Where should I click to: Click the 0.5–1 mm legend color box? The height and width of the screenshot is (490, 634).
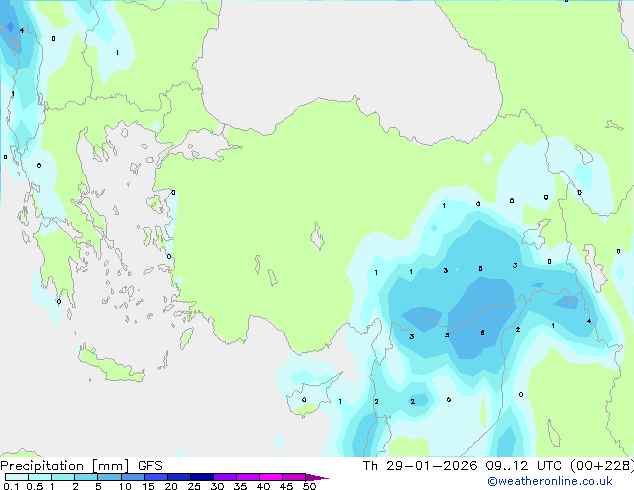[x=40, y=477]
